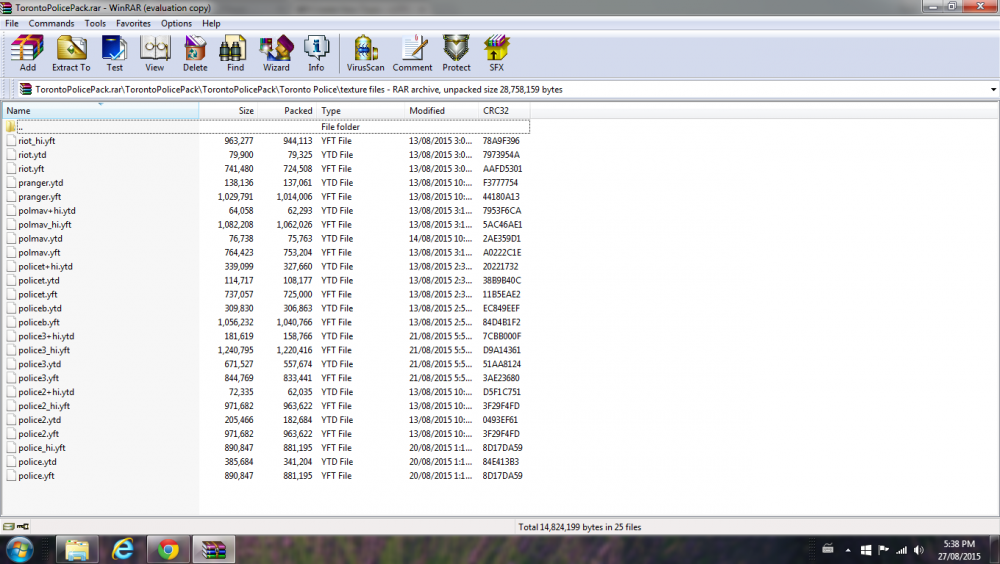Click the WinRAR taskbar button
The image size is (1000, 564).
click(x=214, y=550)
